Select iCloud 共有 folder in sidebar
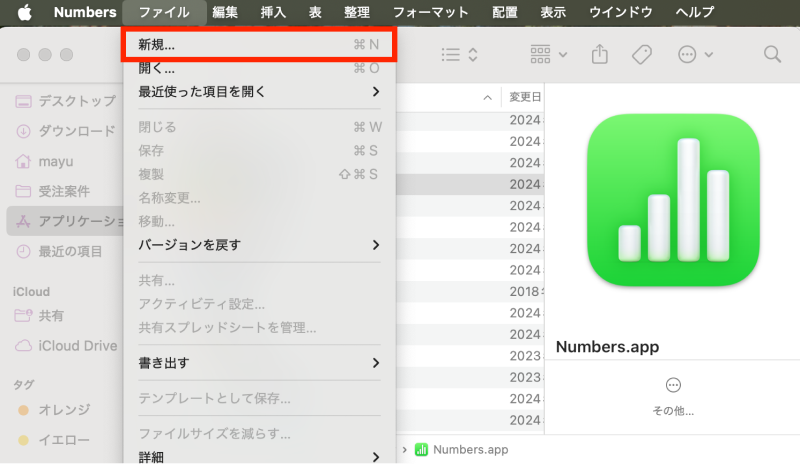 [66, 316]
